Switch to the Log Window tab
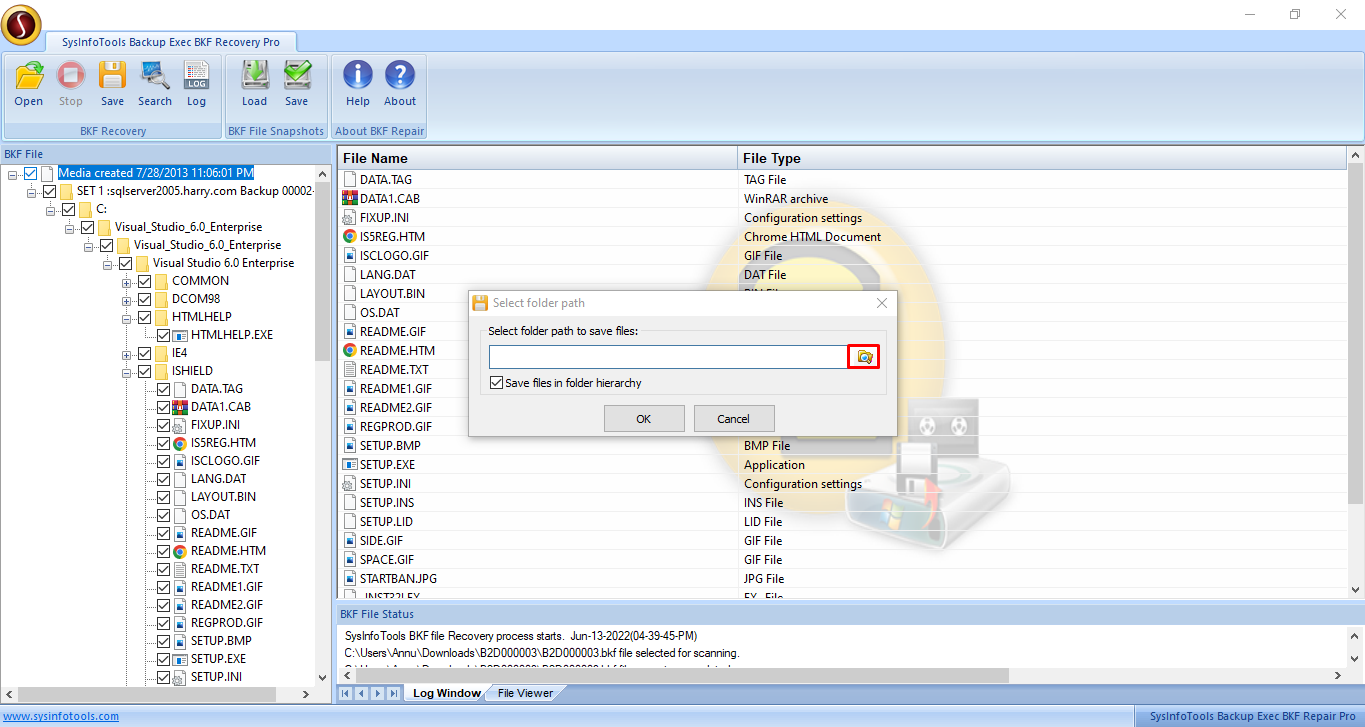The width and height of the screenshot is (1365, 727). pyautogui.click(x=446, y=693)
